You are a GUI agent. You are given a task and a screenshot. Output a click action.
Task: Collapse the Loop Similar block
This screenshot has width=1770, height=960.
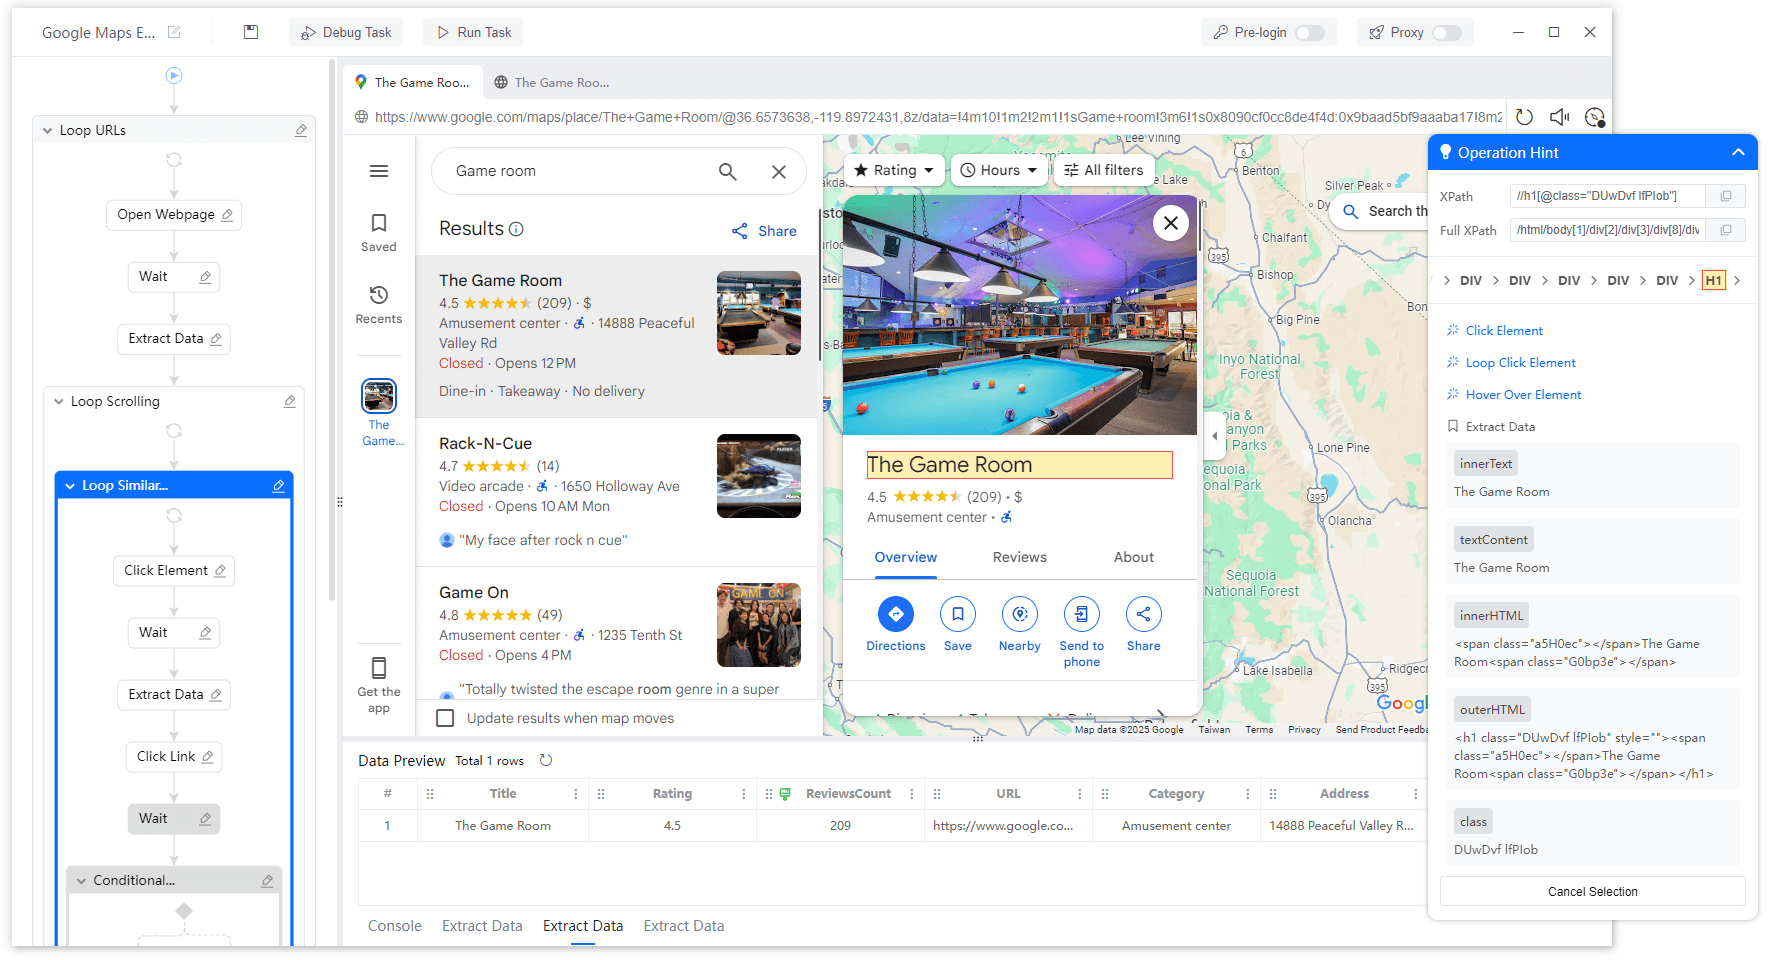coord(70,486)
